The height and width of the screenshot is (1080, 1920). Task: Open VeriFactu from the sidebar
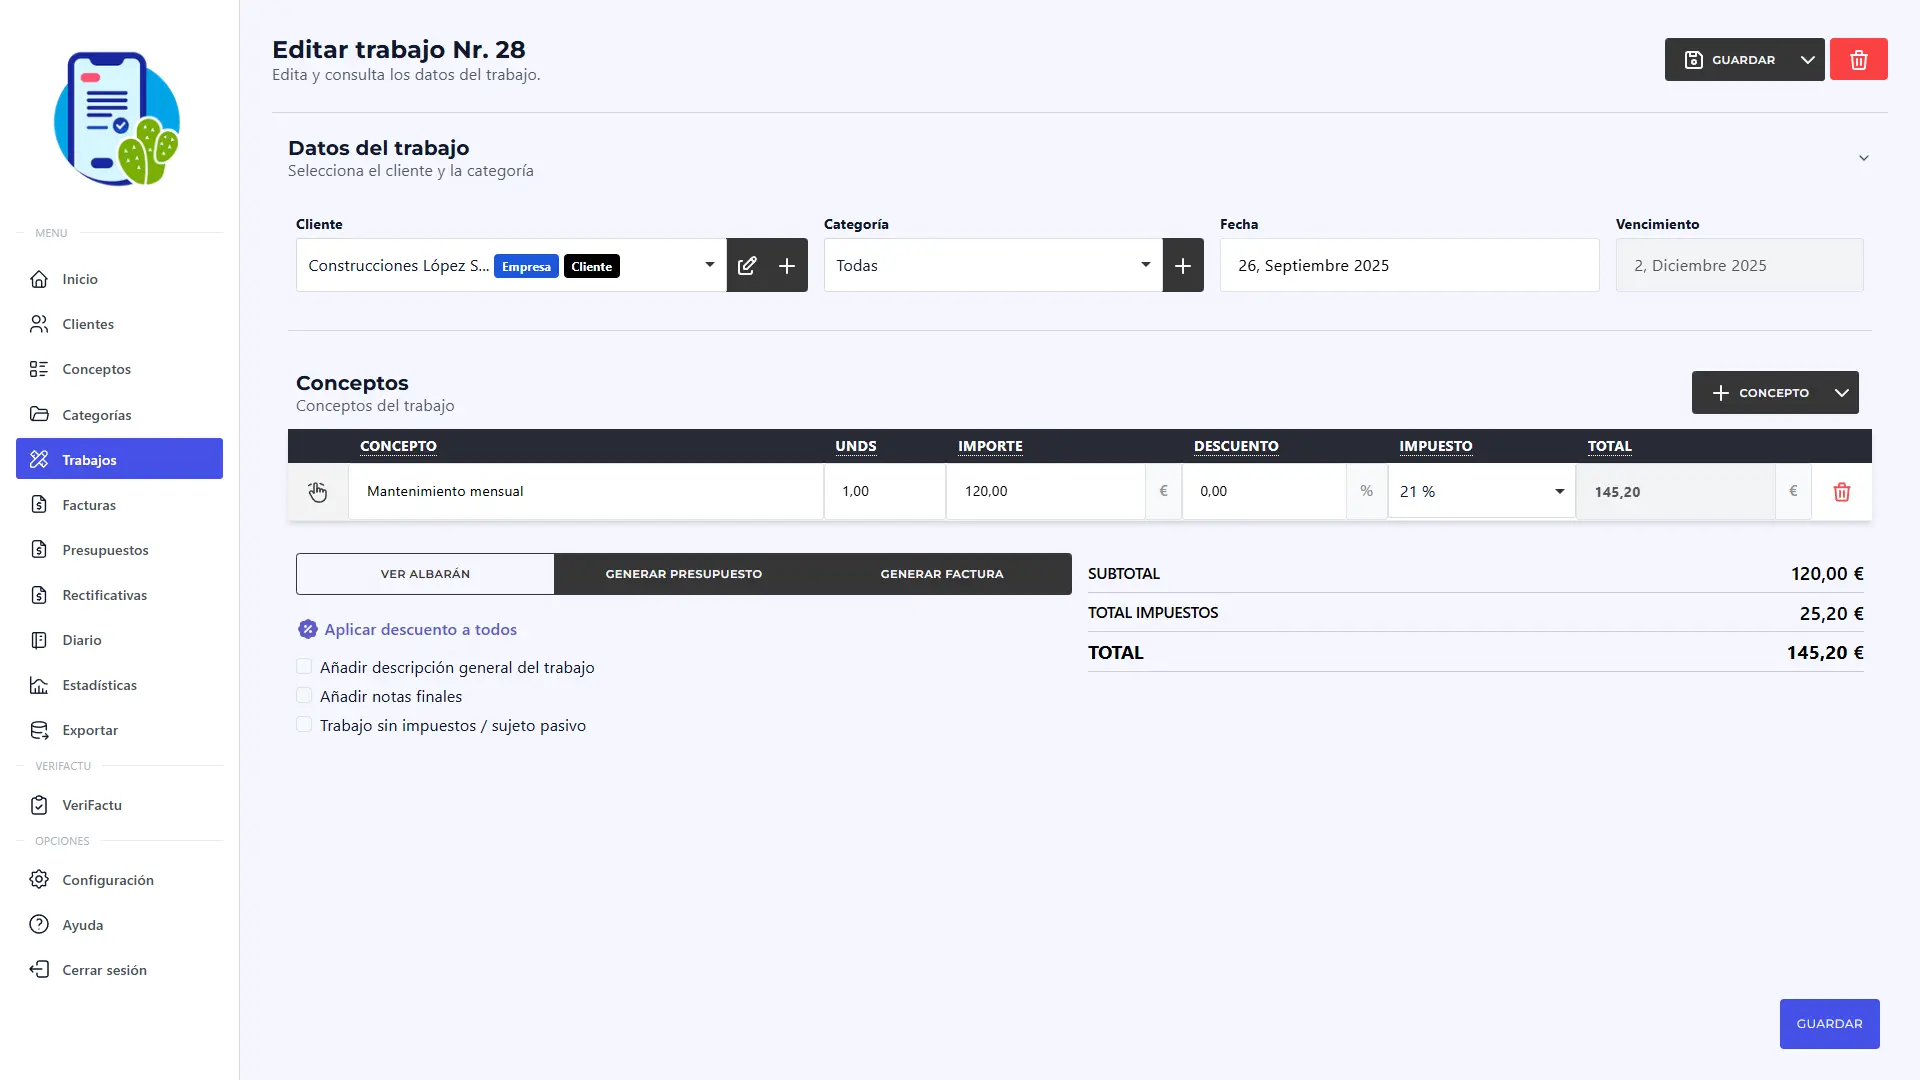tap(92, 805)
